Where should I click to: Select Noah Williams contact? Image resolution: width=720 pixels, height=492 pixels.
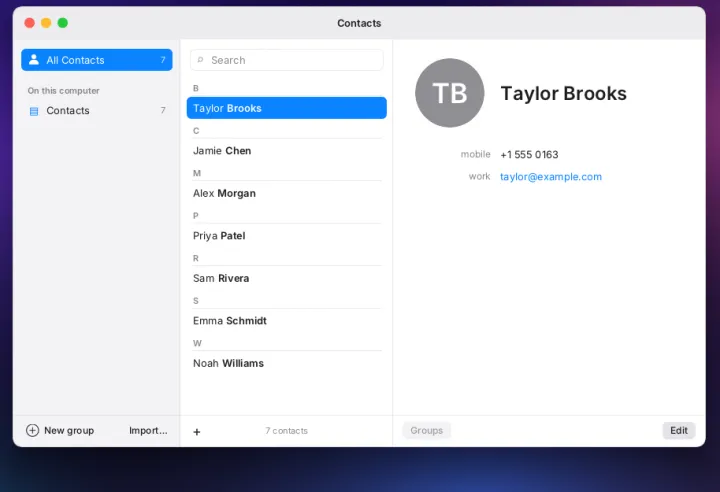(287, 363)
